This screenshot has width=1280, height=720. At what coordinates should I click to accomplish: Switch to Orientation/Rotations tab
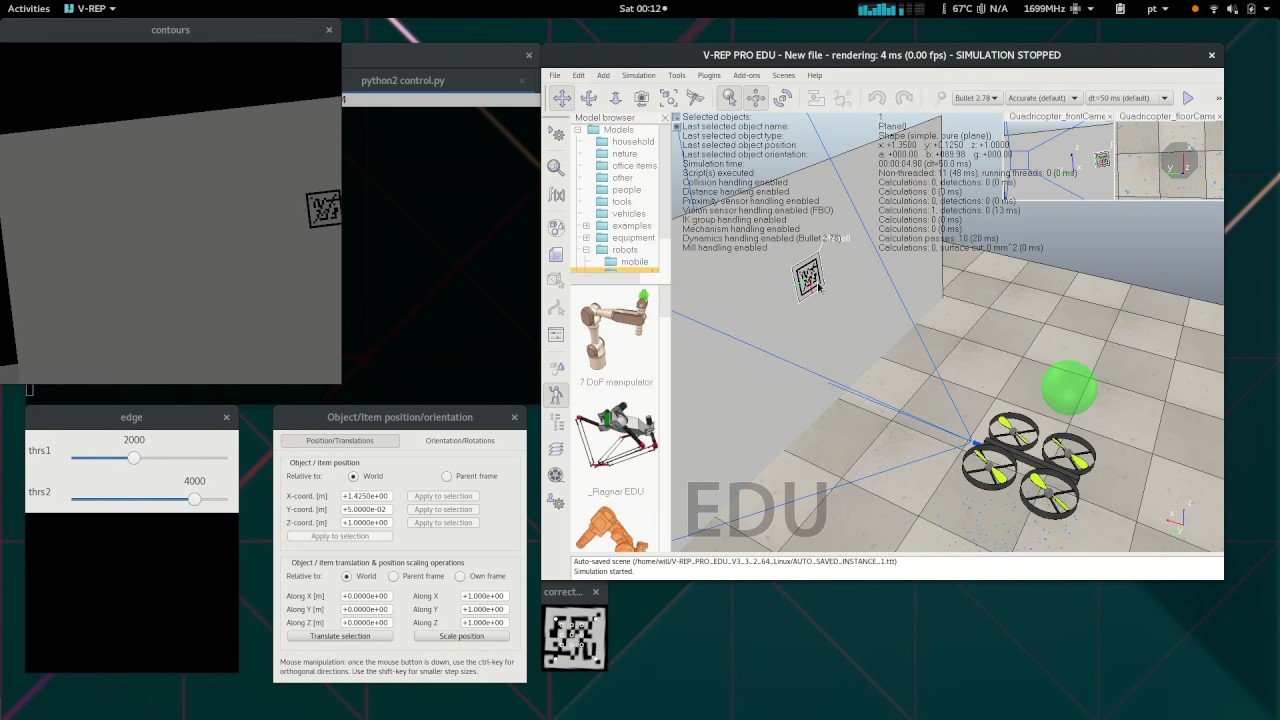[x=460, y=441]
